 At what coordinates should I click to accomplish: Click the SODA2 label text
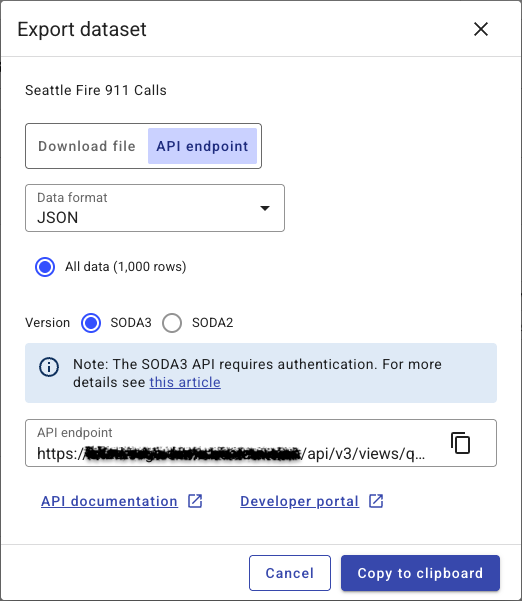213,323
